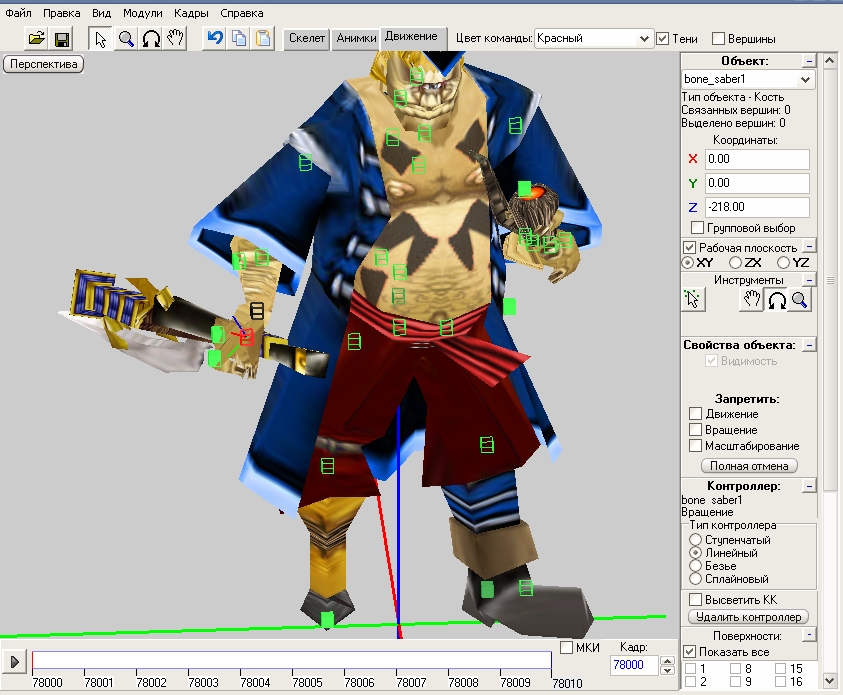Click the Z coordinate input field

[x=756, y=207]
